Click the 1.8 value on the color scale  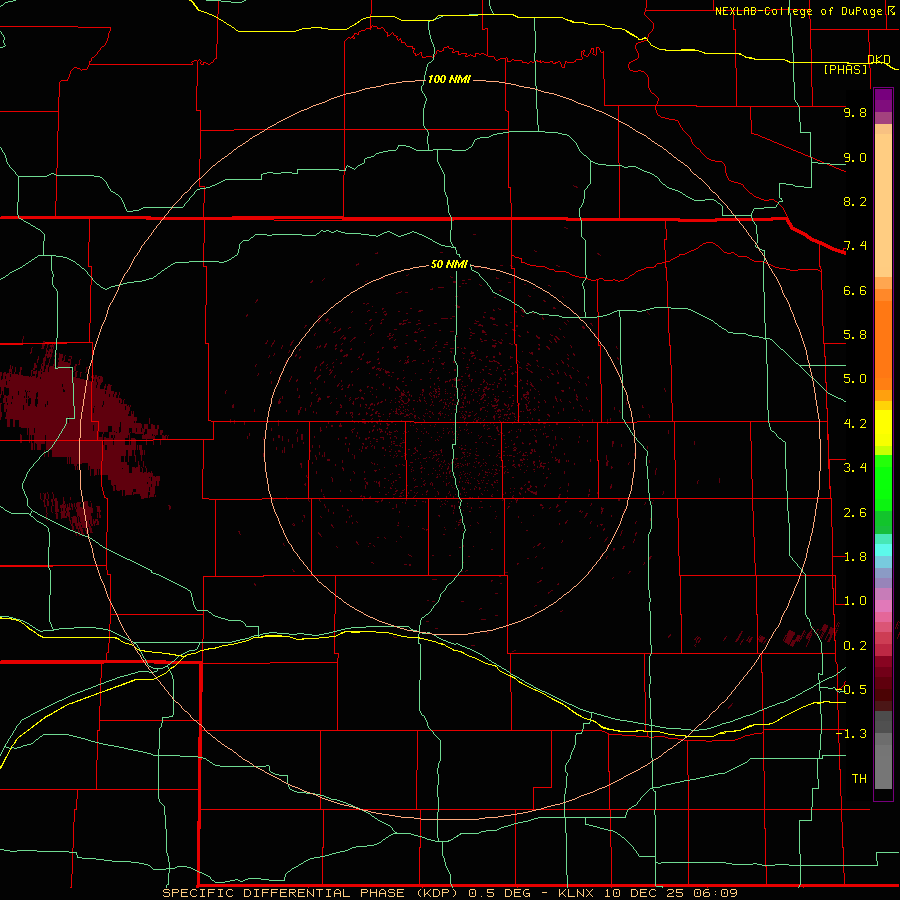coord(855,557)
